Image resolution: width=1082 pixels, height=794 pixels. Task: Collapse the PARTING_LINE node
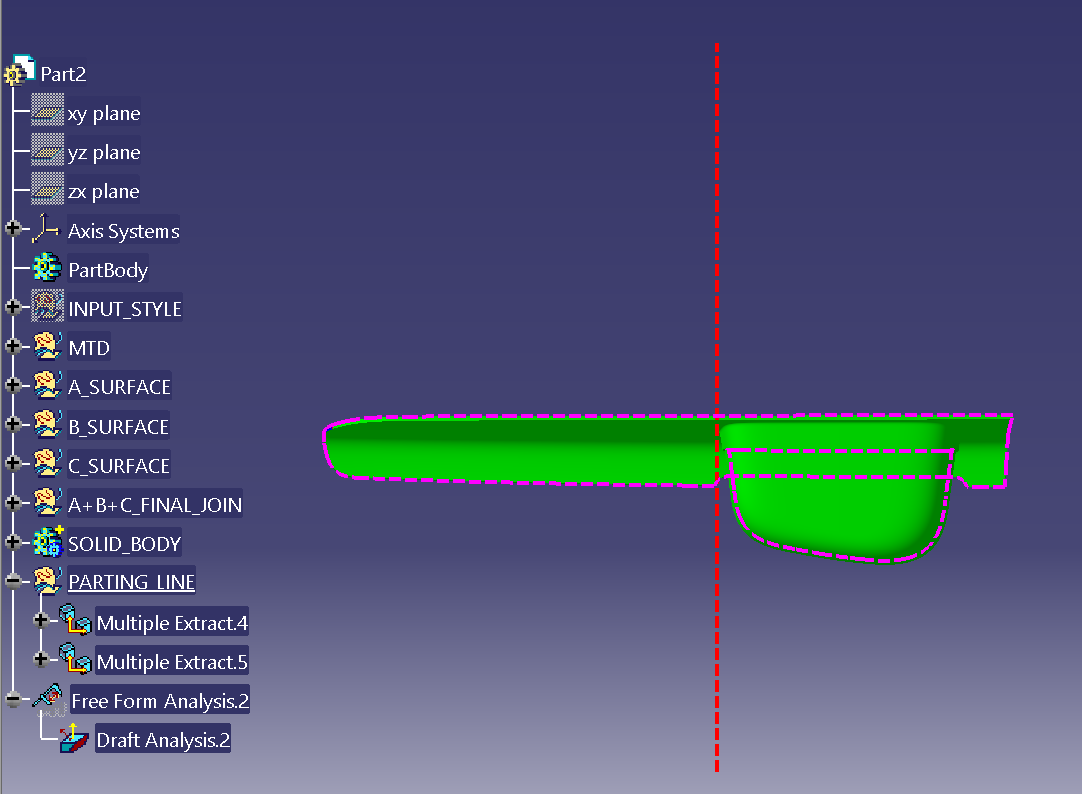tap(13, 581)
